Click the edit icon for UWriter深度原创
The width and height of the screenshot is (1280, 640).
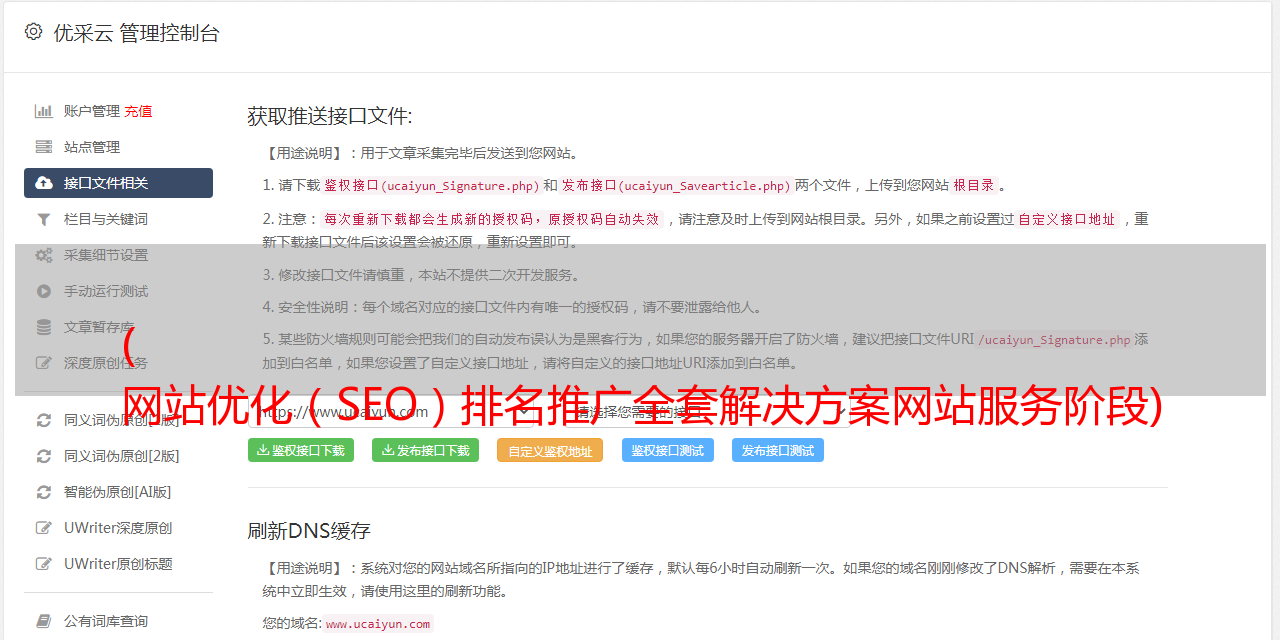pos(44,528)
